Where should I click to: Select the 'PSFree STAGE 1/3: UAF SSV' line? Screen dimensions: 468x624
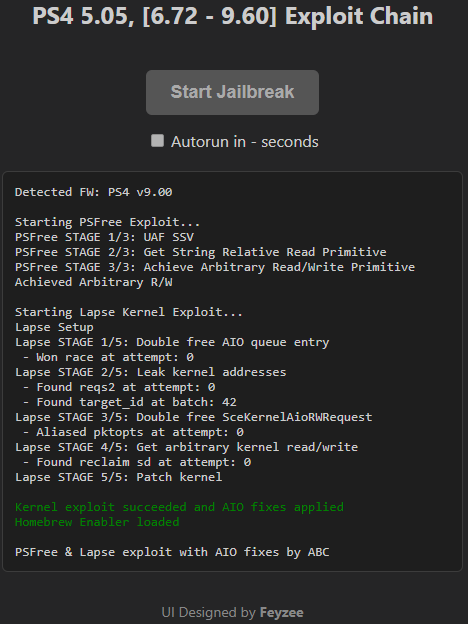(x=104, y=237)
